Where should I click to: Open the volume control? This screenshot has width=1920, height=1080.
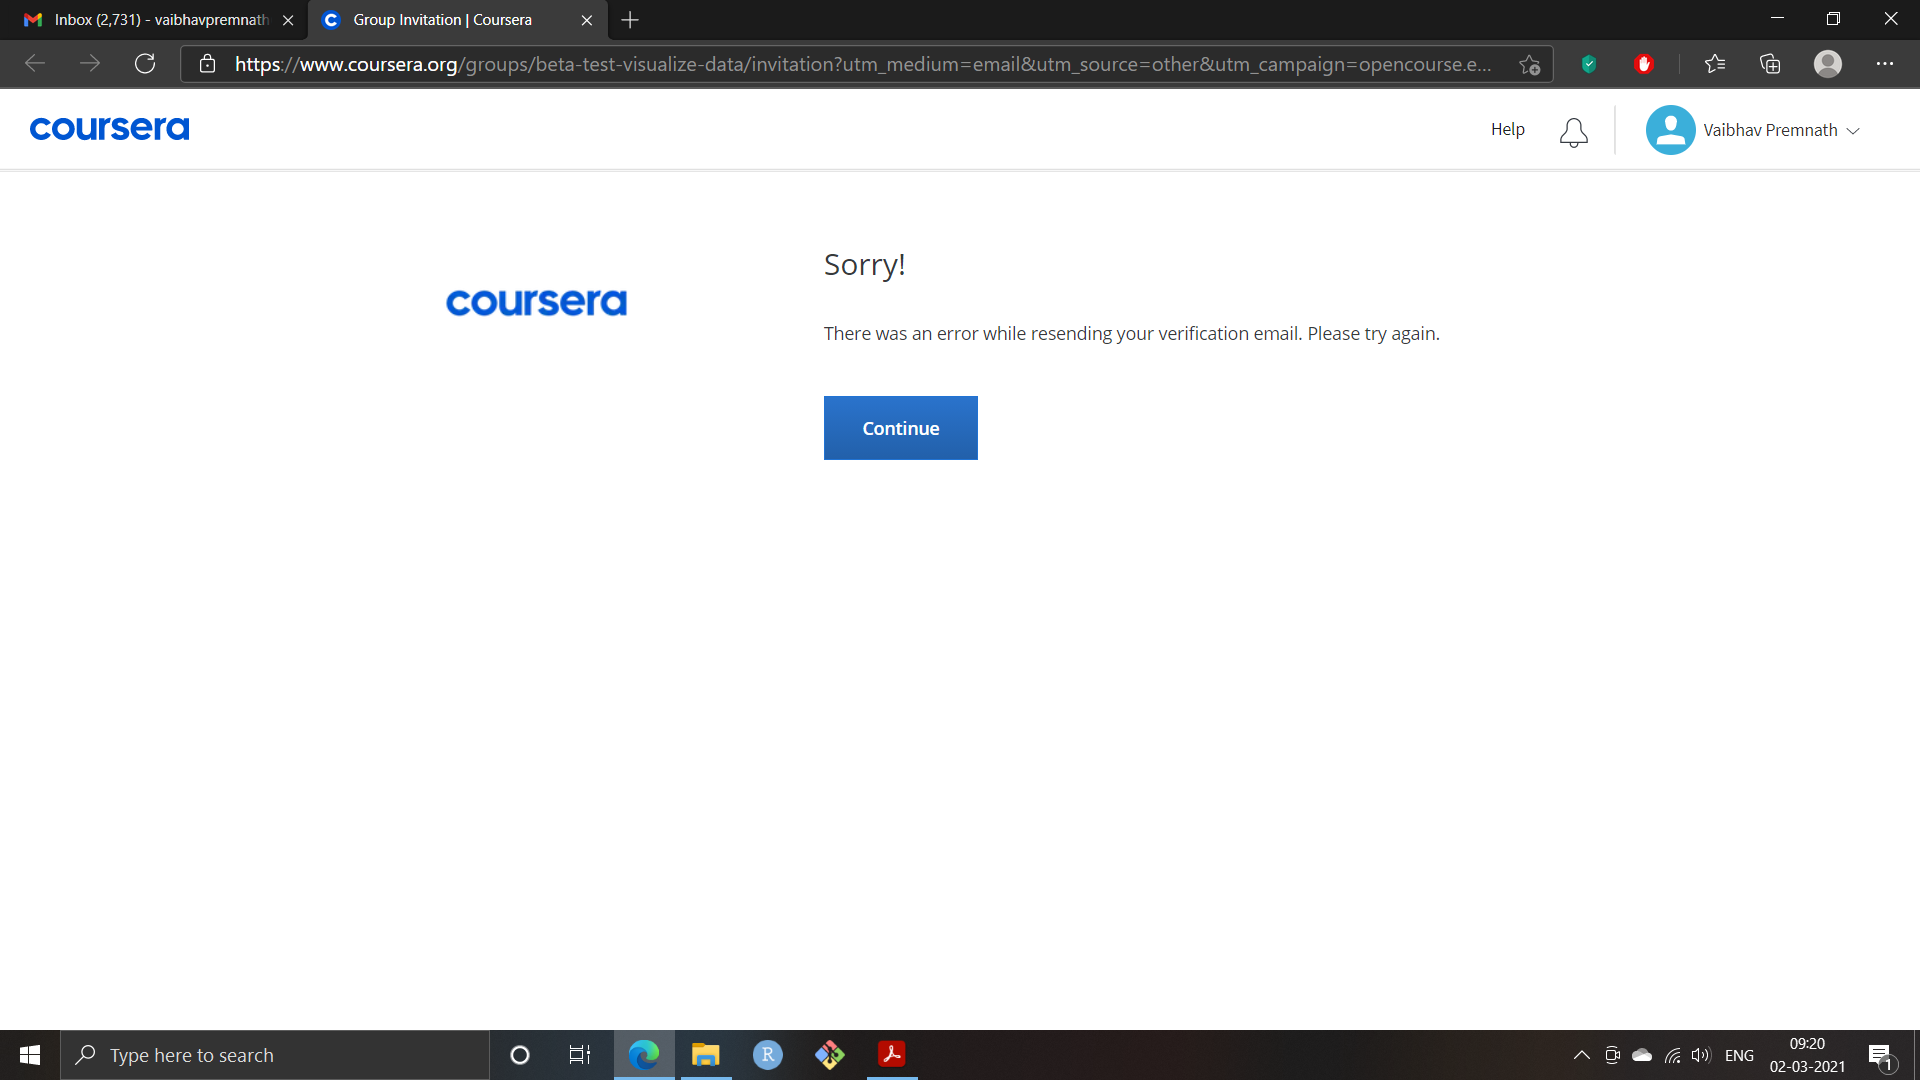[1701, 1055]
